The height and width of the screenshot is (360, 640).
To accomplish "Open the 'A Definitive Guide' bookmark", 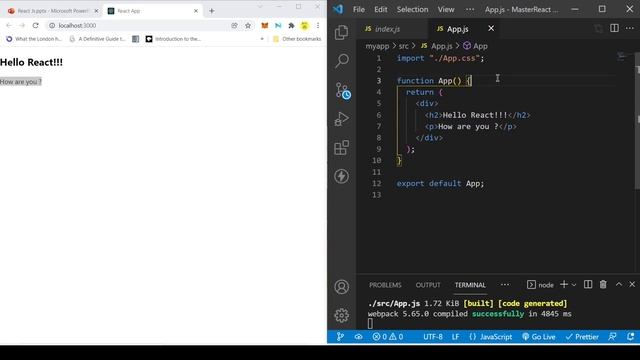I will point(98,39).
